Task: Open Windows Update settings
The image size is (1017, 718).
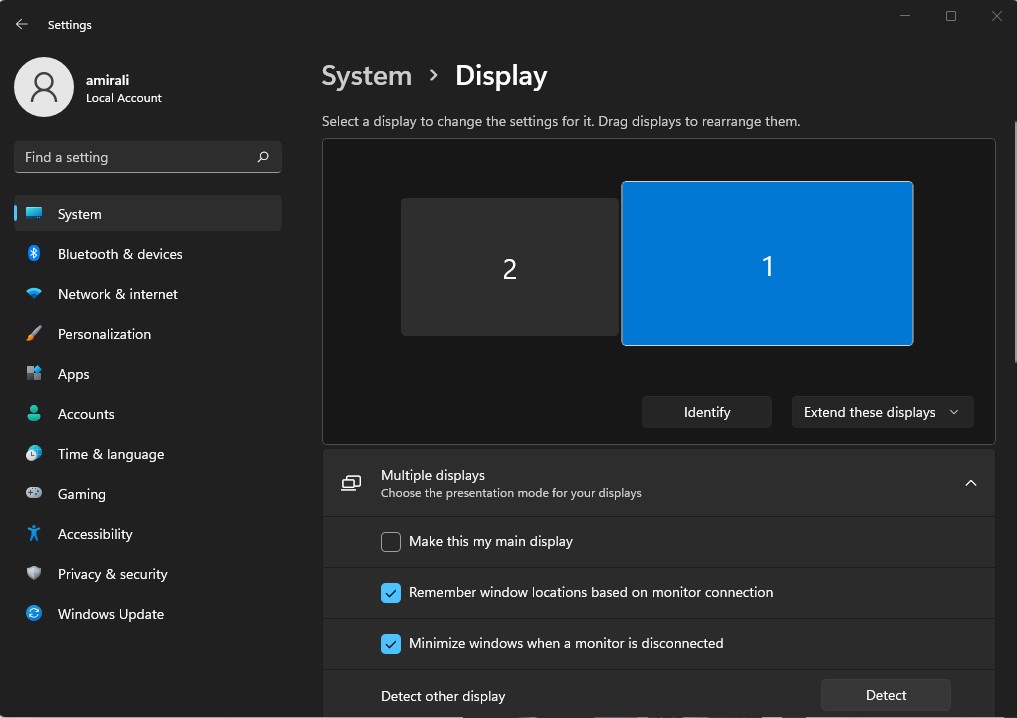Action: pyautogui.click(x=148, y=614)
